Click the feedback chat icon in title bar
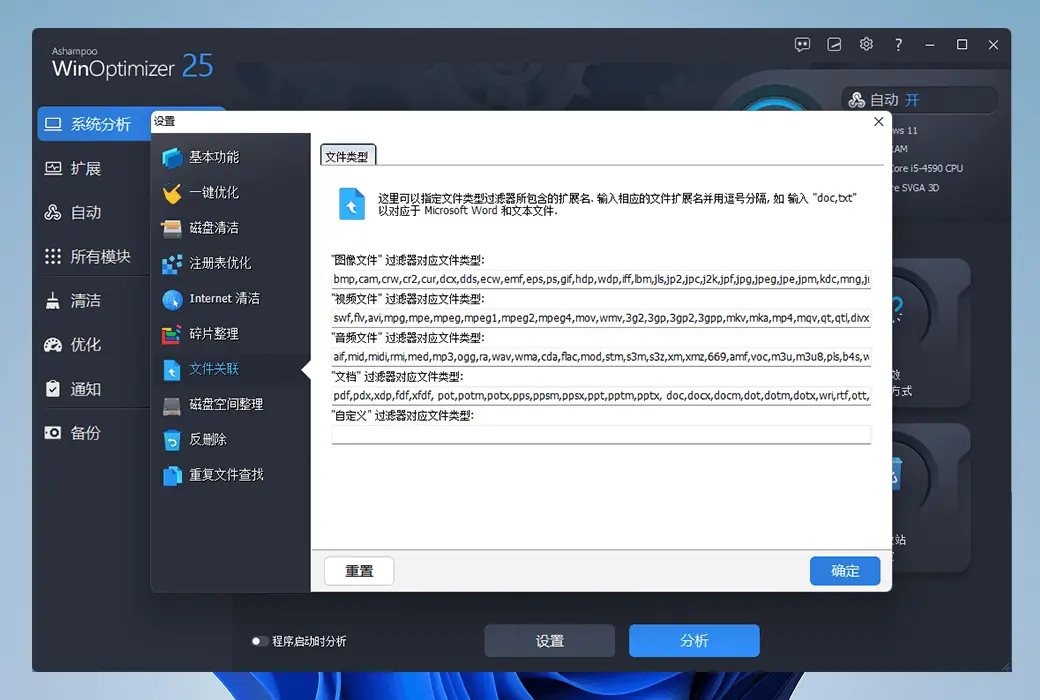The image size is (1040, 700). tap(803, 44)
